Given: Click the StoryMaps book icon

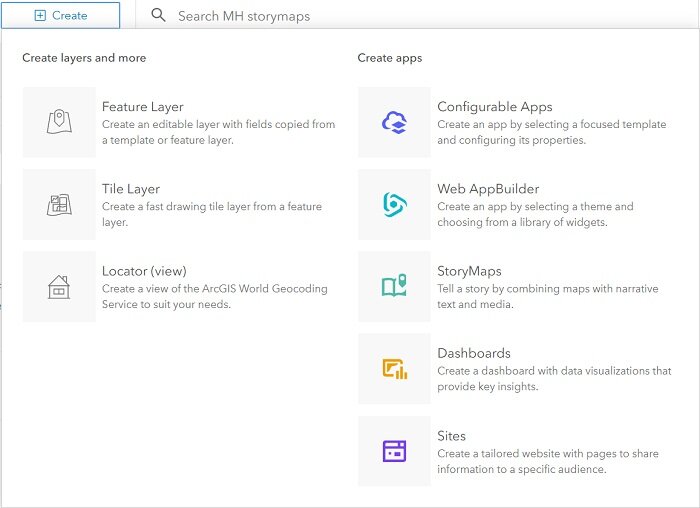Looking at the screenshot, I should click(x=394, y=285).
